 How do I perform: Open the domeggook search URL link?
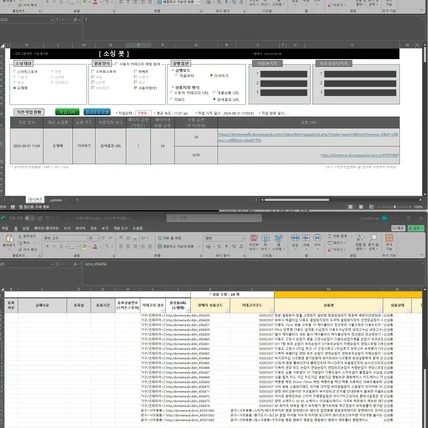click(308, 137)
